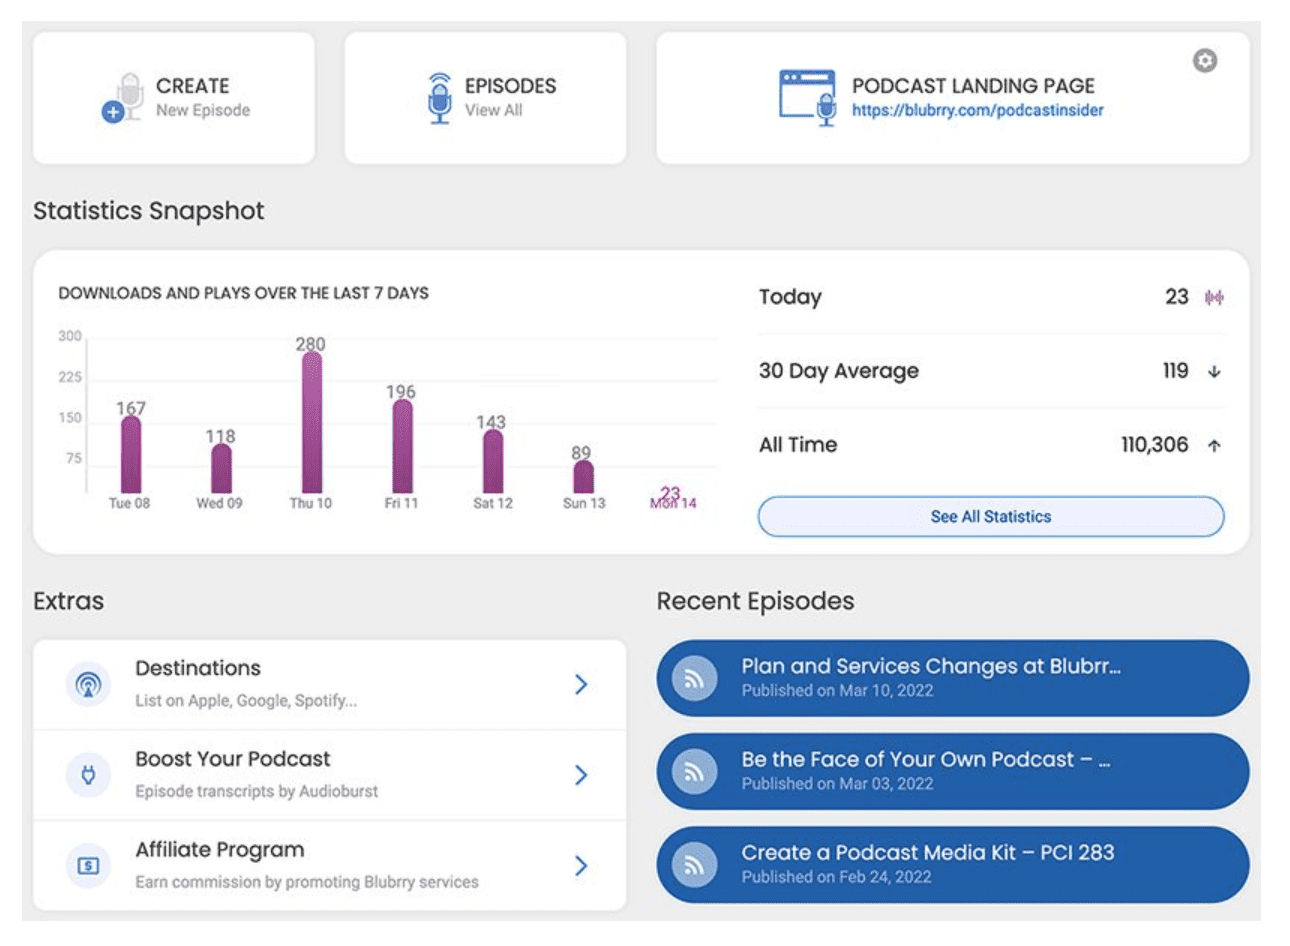This screenshot has width=1290, height=946.
Task: Click the waveform icon beside Today's count
Action: tap(1214, 297)
